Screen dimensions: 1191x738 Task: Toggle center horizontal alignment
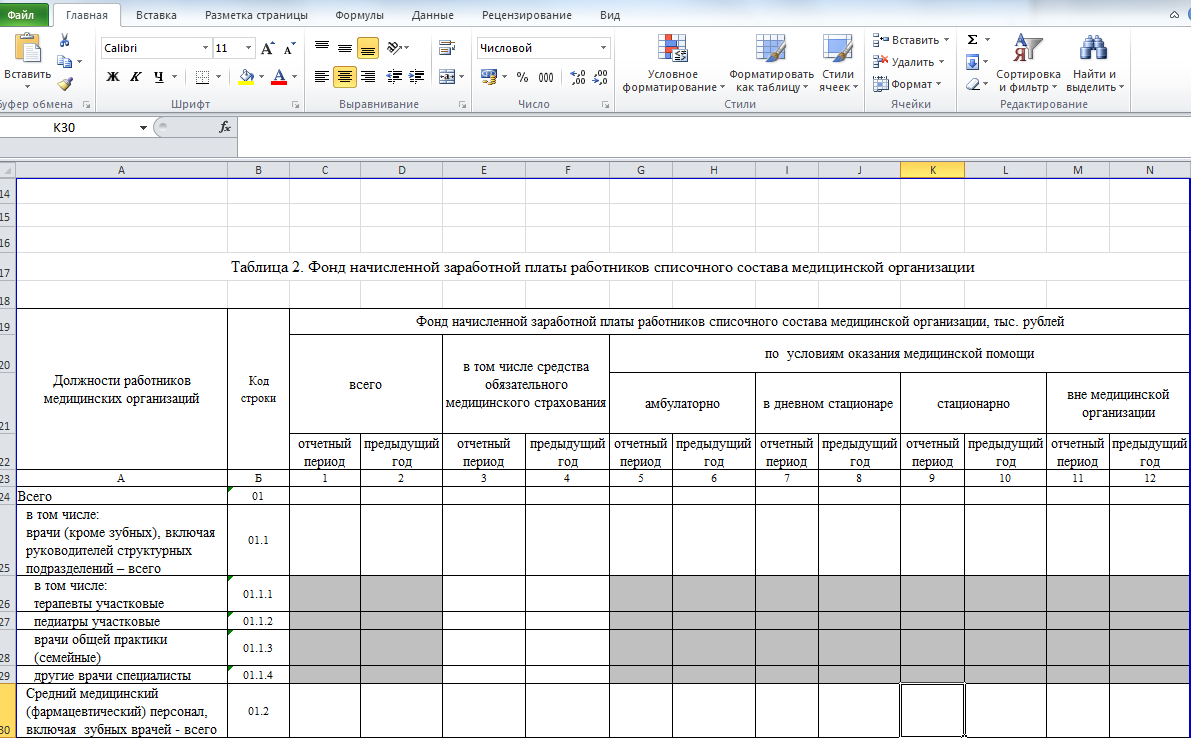[x=345, y=77]
